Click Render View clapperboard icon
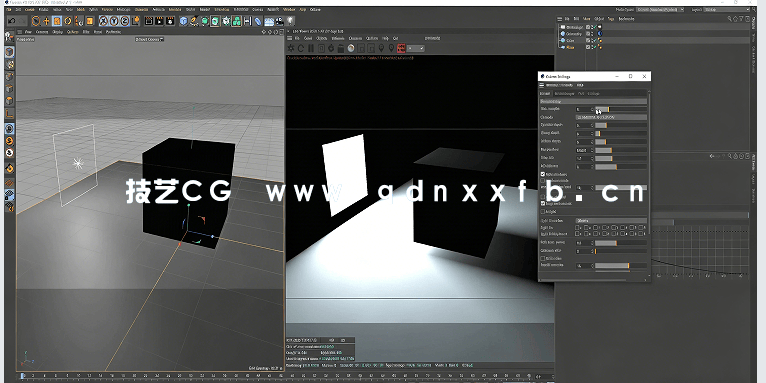Image resolution: width=766 pixels, height=383 pixels. [149, 21]
